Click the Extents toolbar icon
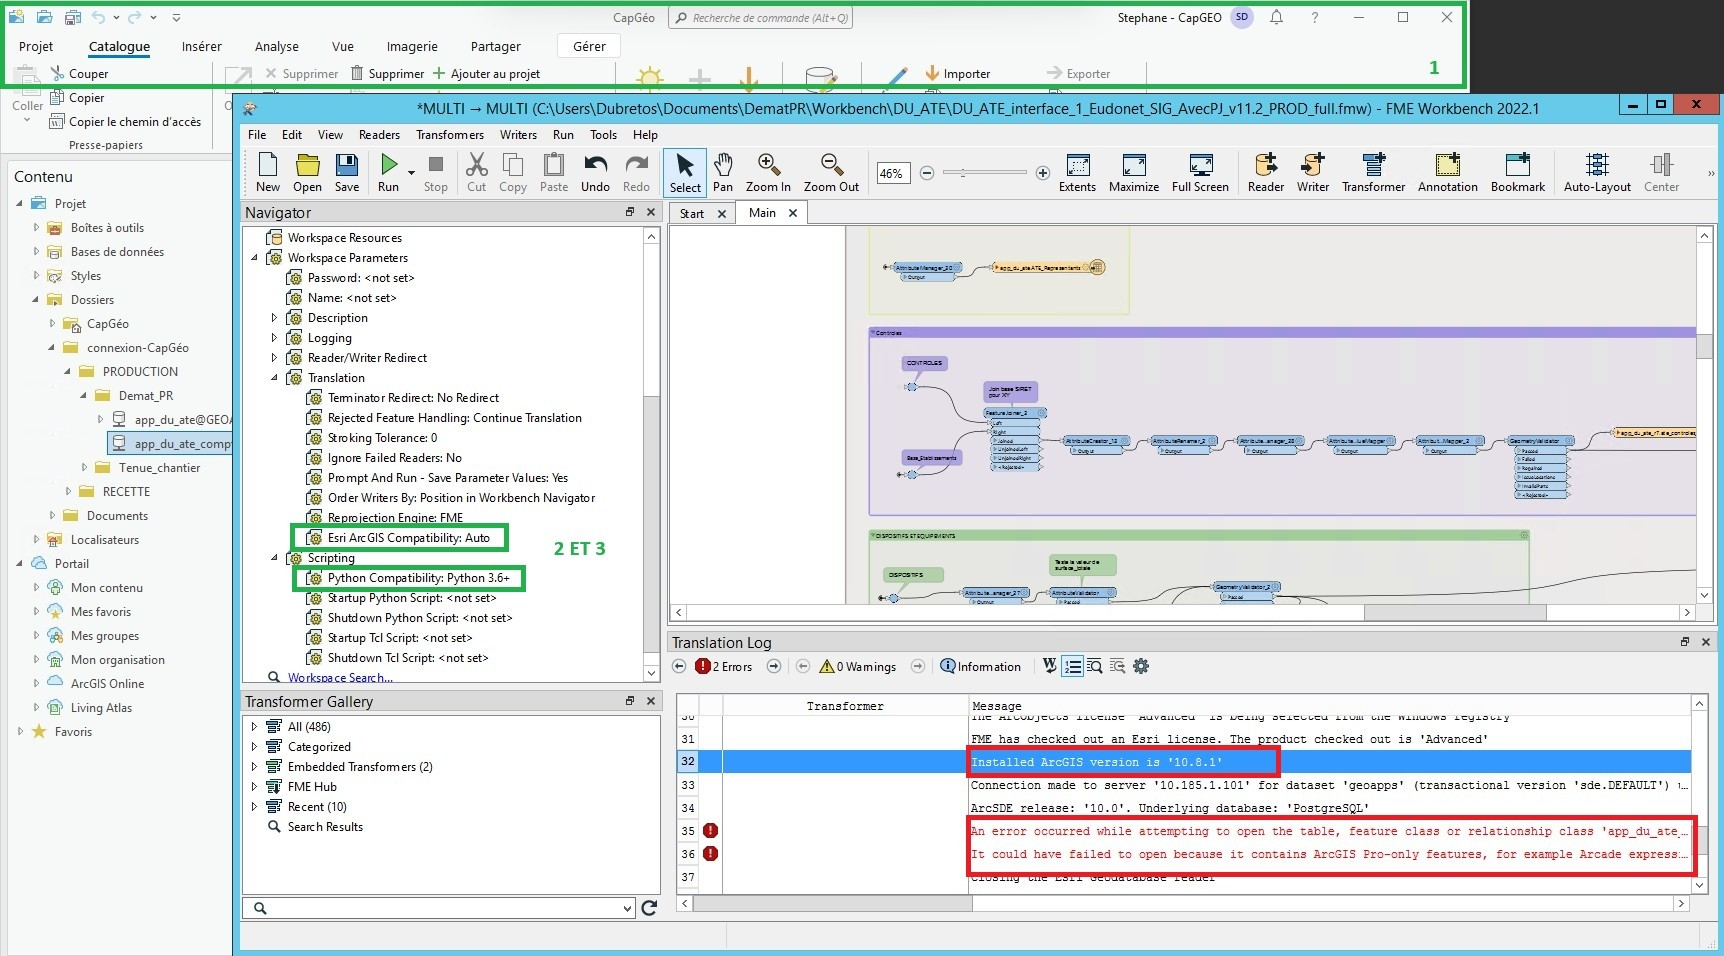Image resolution: width=1724 pixels, height=956 pixels. pos(1077,172)
